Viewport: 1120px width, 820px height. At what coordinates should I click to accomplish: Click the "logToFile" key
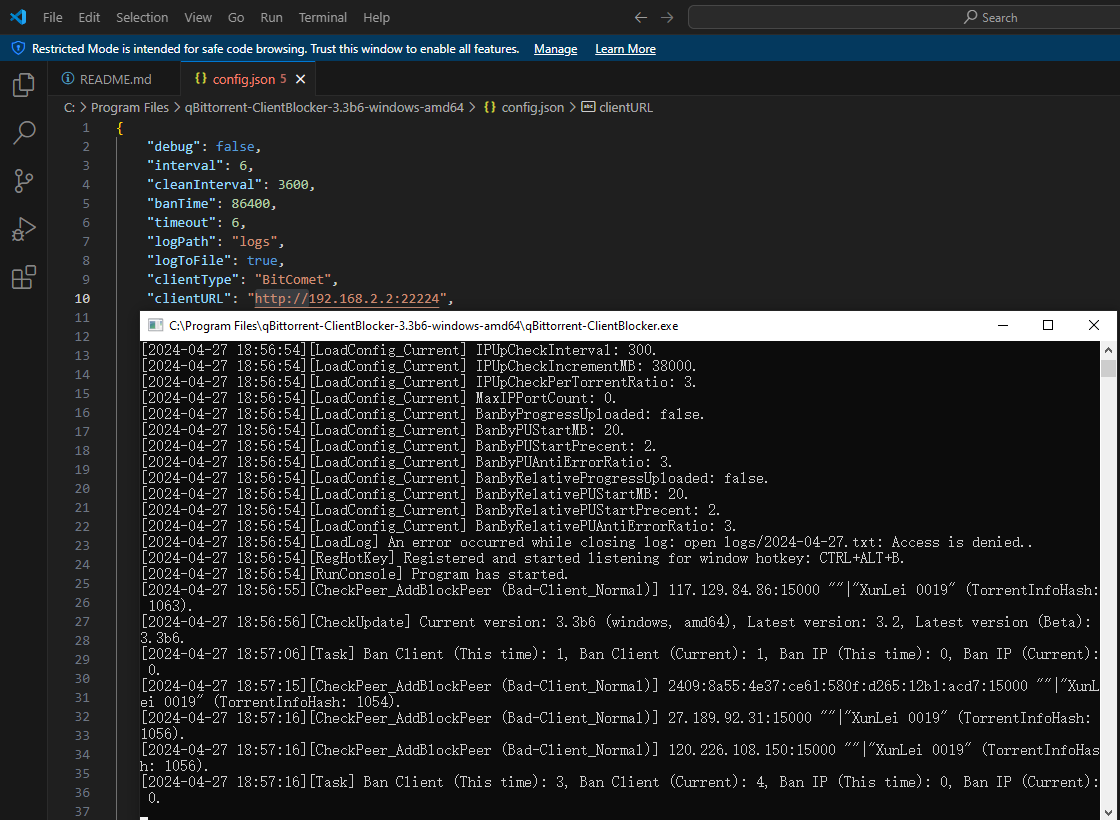[189, 261]
